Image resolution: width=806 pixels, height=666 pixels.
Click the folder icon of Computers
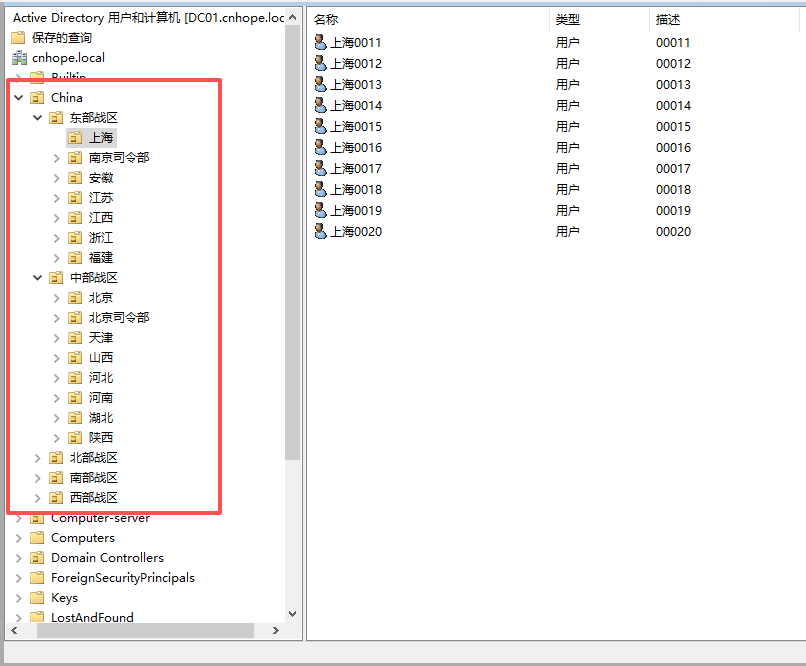pos(37,538)
